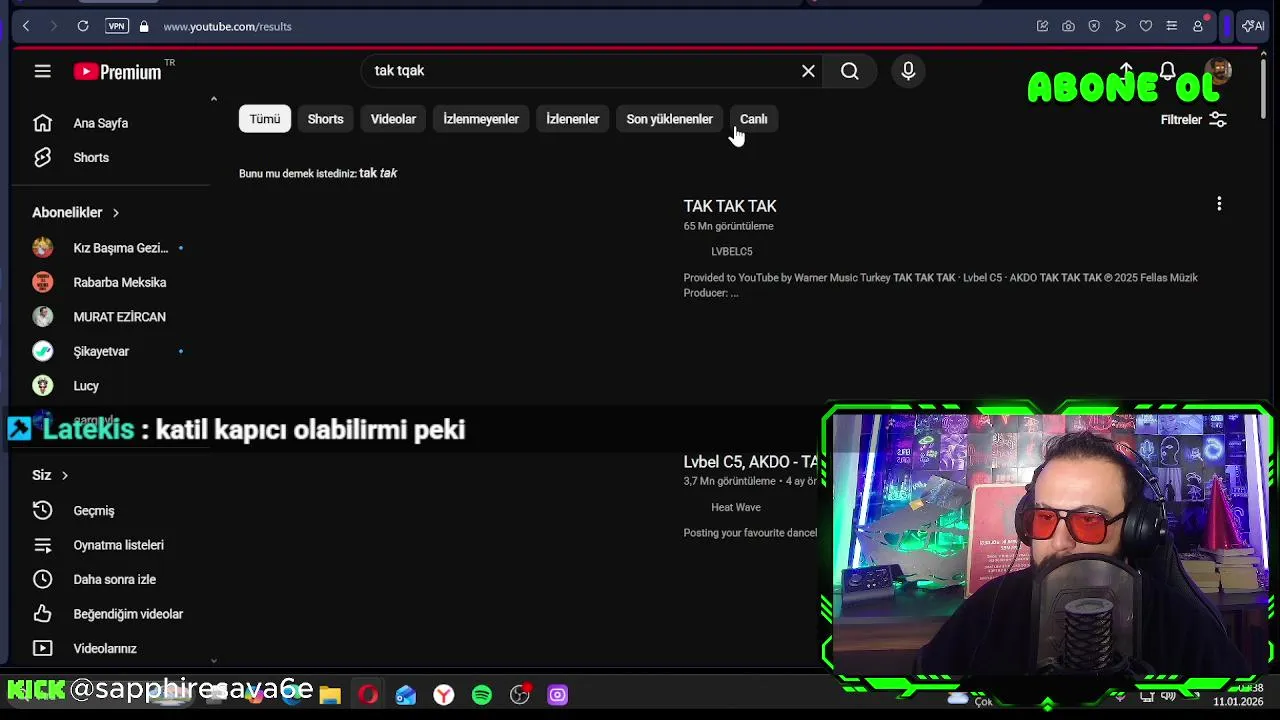The height and width of the screenshot is (720, 1280).
Task: Open the Lvbel C5, AKDO video title
Action: [751, 462]
